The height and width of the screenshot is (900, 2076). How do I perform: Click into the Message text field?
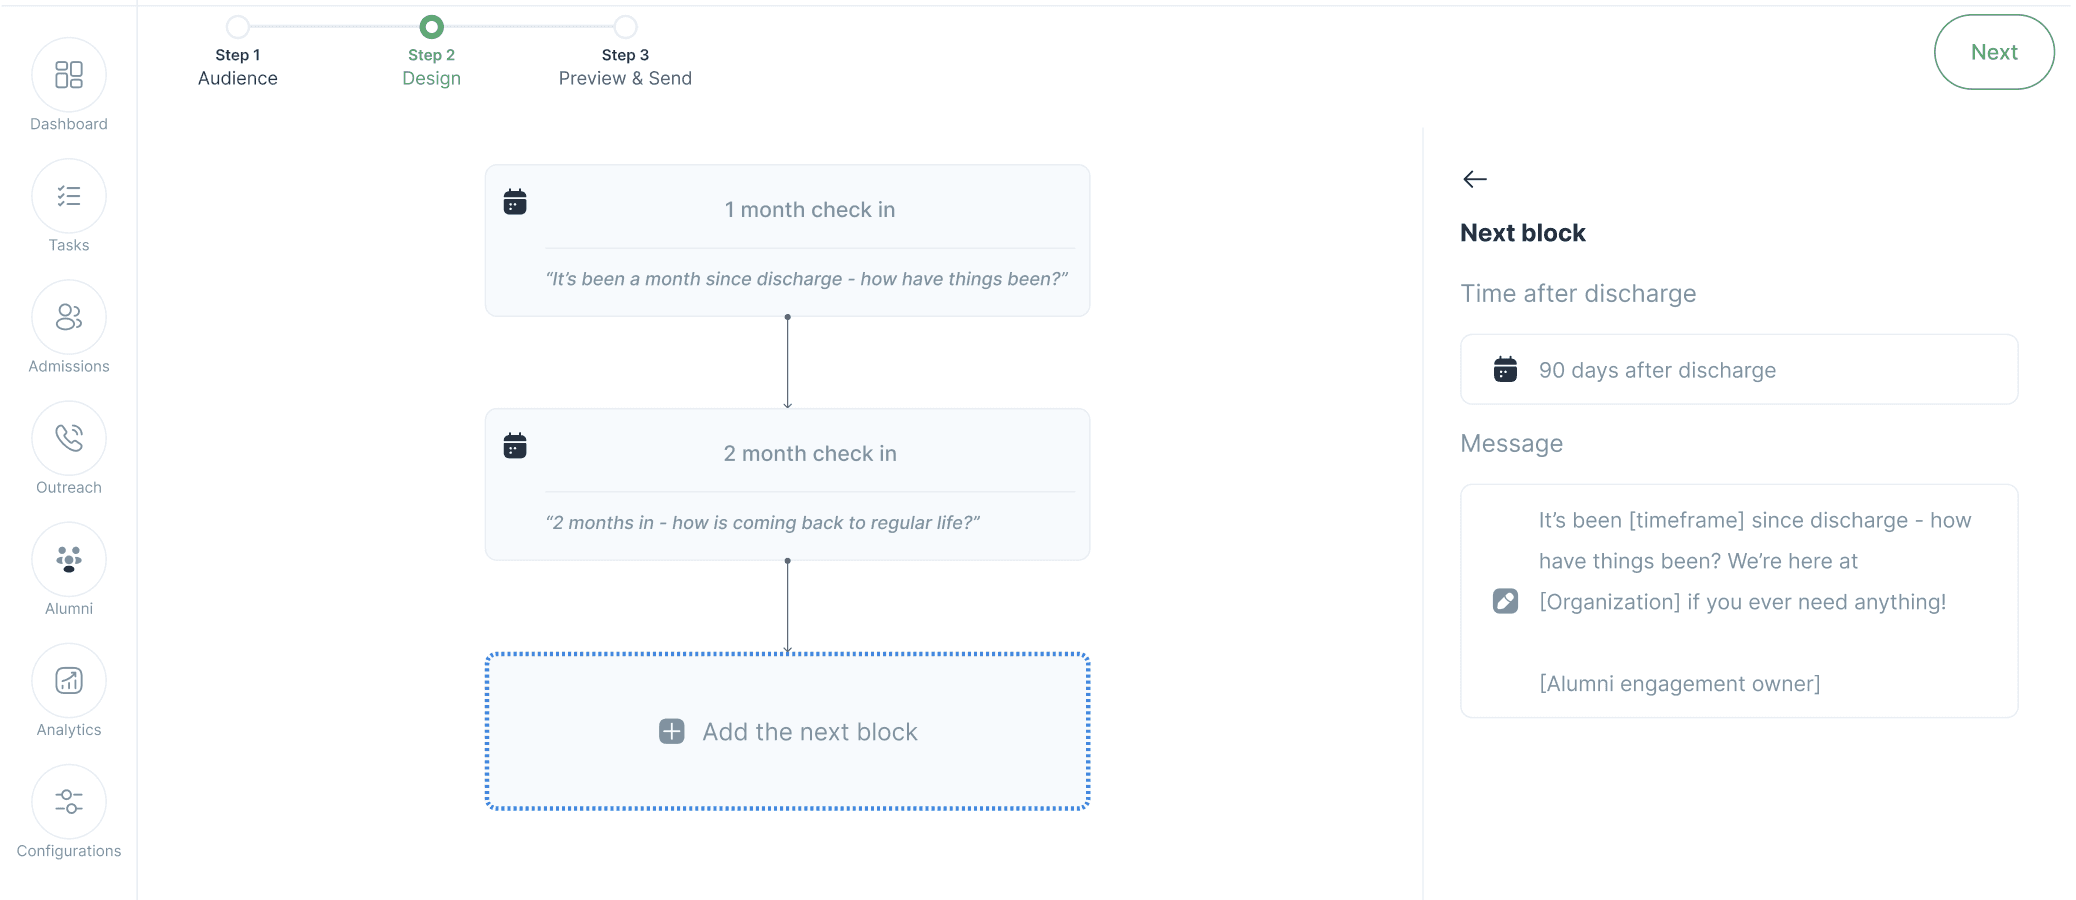[1754, 601]
